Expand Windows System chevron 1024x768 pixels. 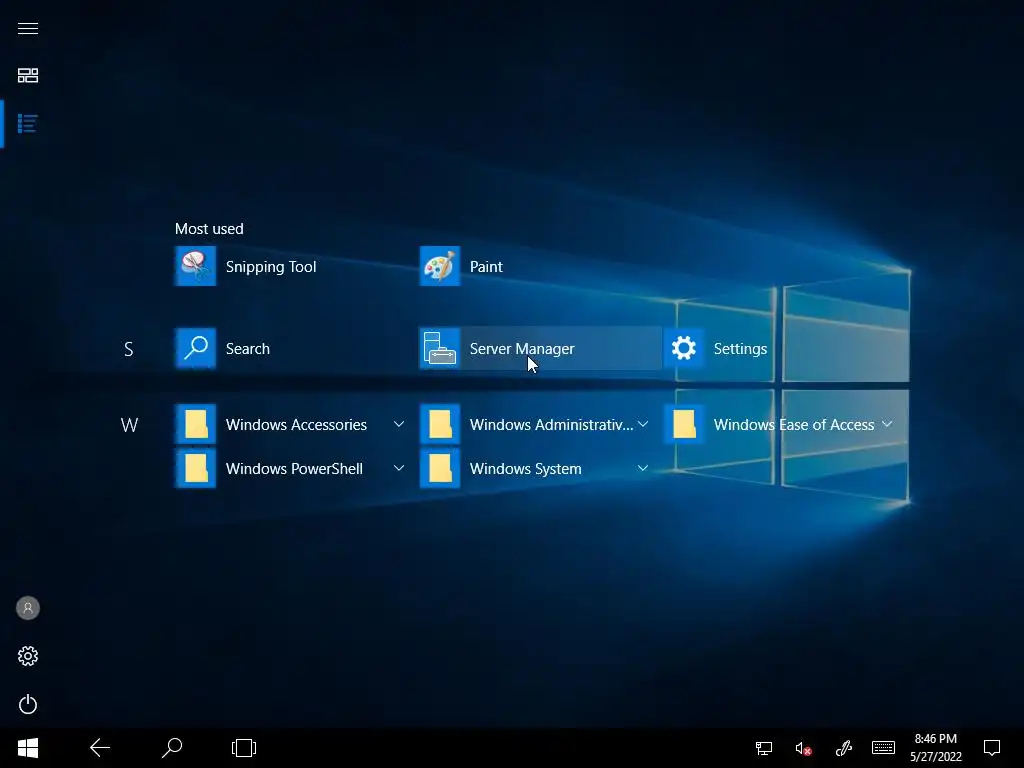(643, 468)
